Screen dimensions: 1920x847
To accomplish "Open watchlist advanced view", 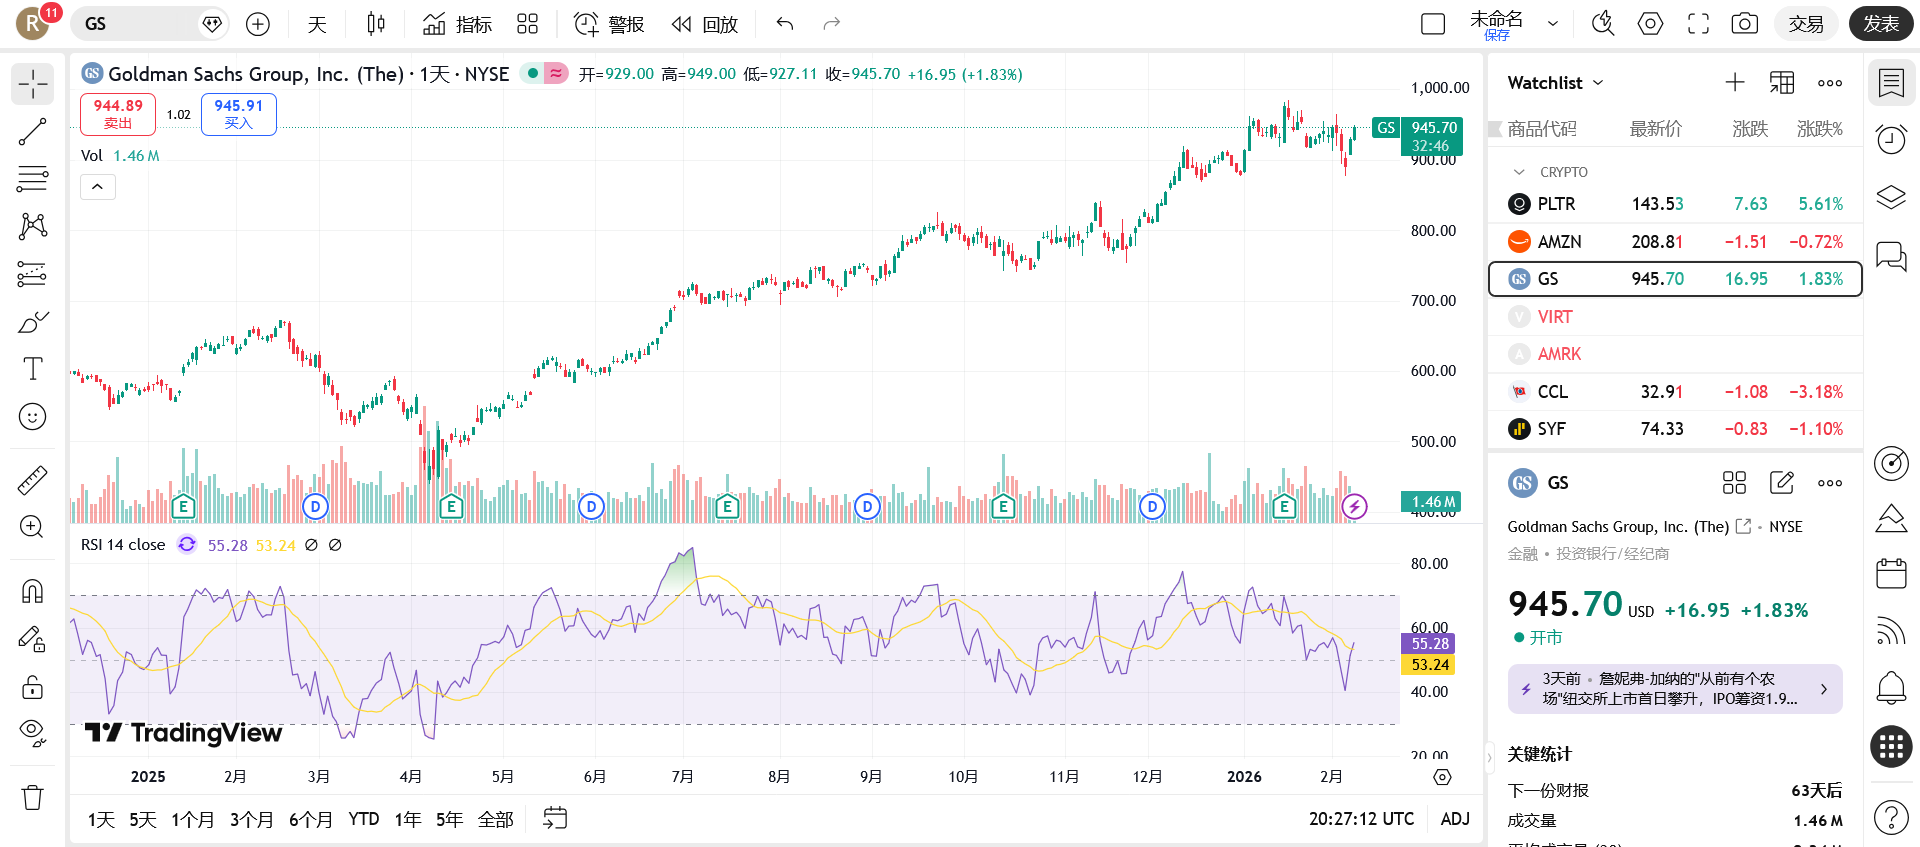I will tap(1782, 83).
